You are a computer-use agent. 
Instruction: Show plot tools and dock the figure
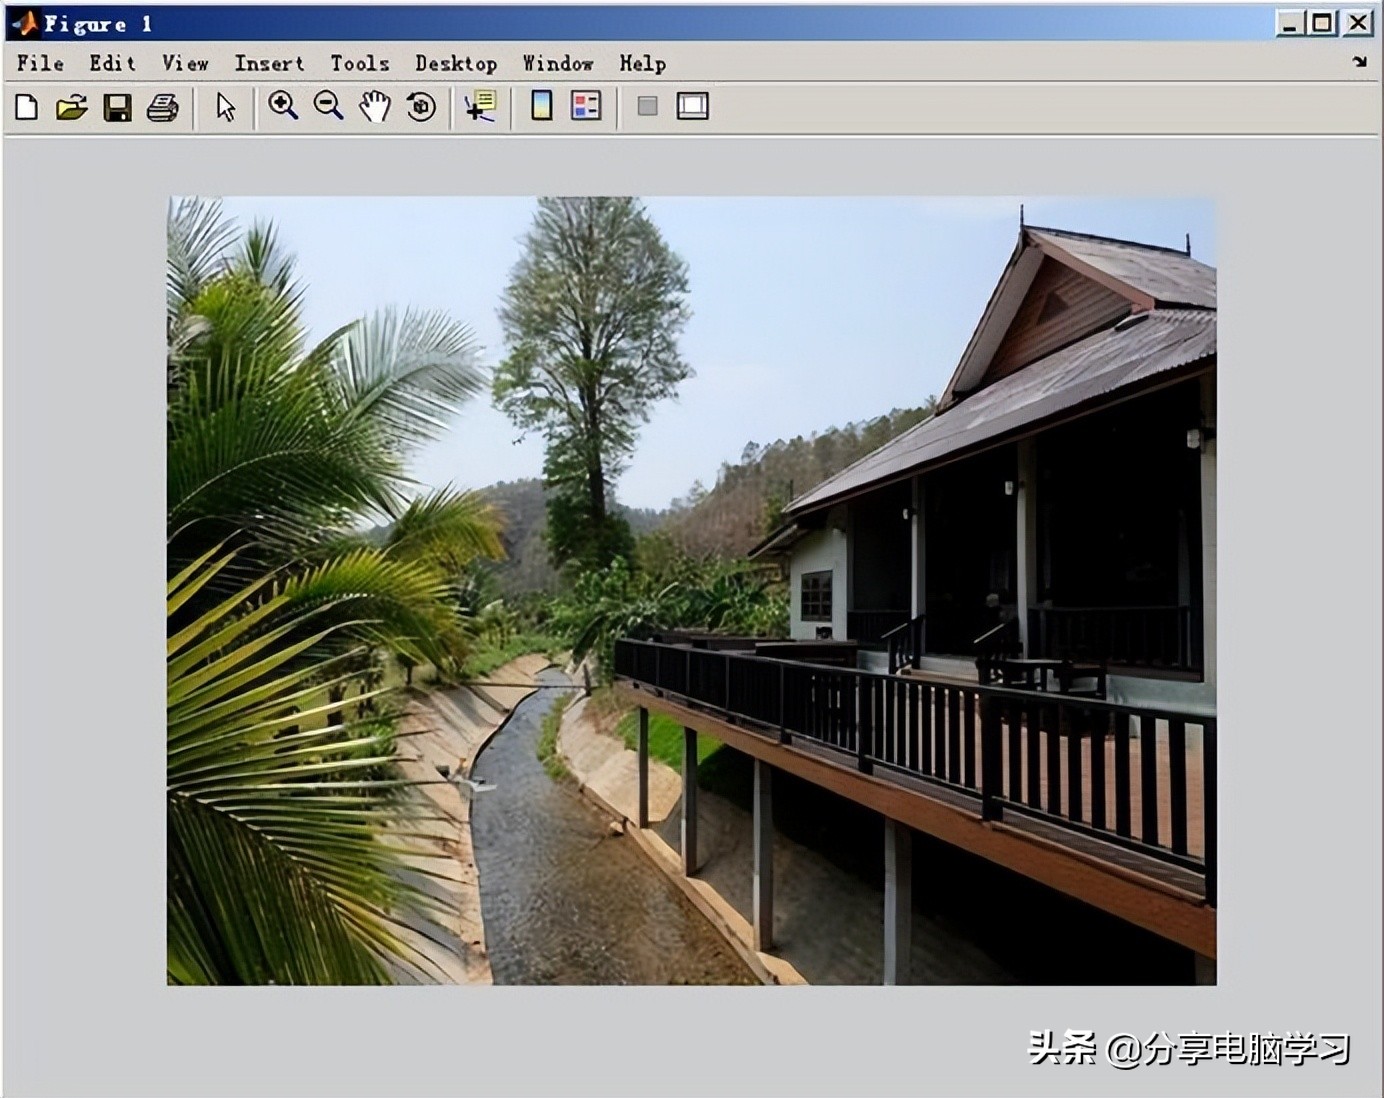tap(692, 106)
